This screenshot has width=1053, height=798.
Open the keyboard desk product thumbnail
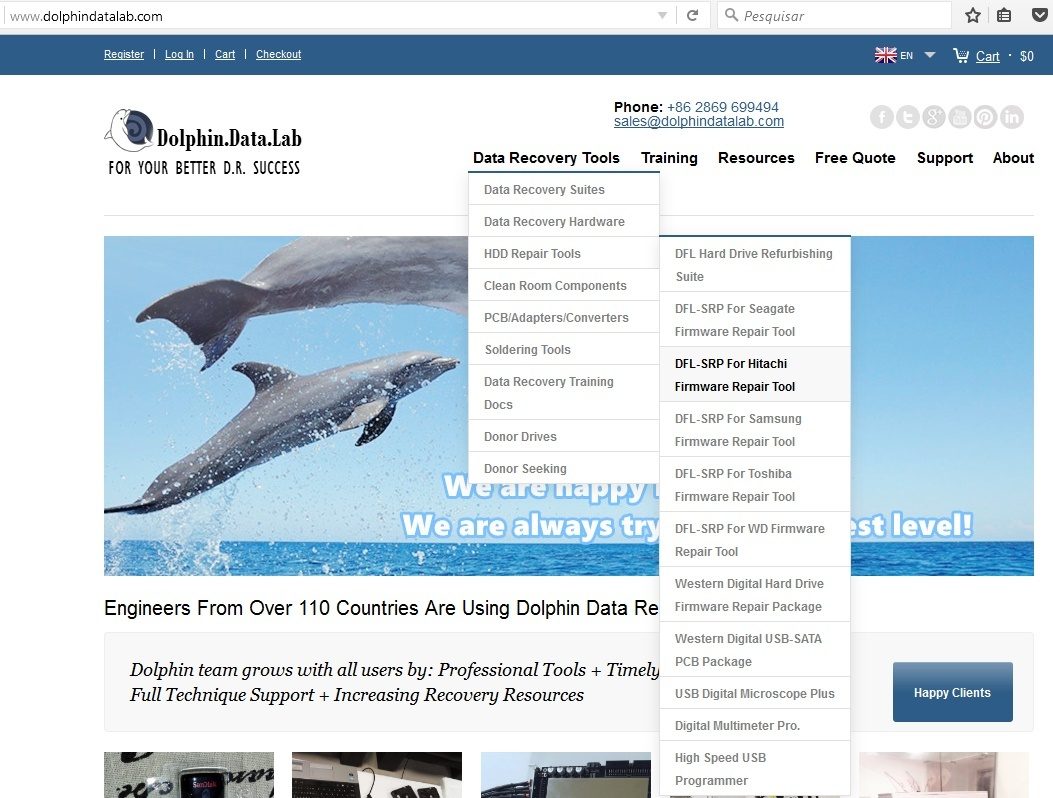[x=377, y=775]
